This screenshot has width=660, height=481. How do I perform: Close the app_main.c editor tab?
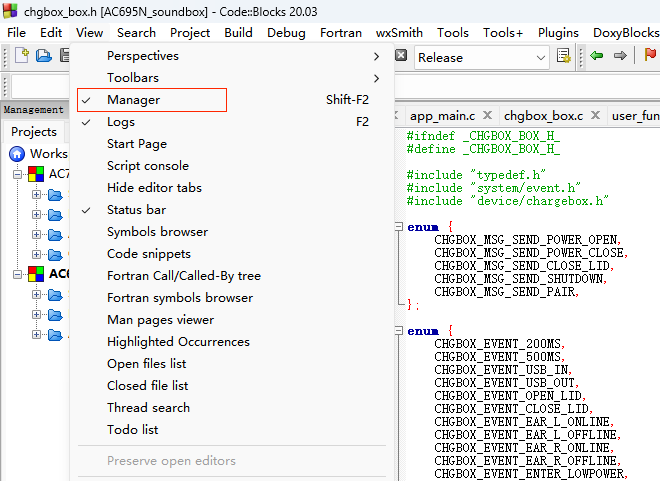(x=487, y=115)
